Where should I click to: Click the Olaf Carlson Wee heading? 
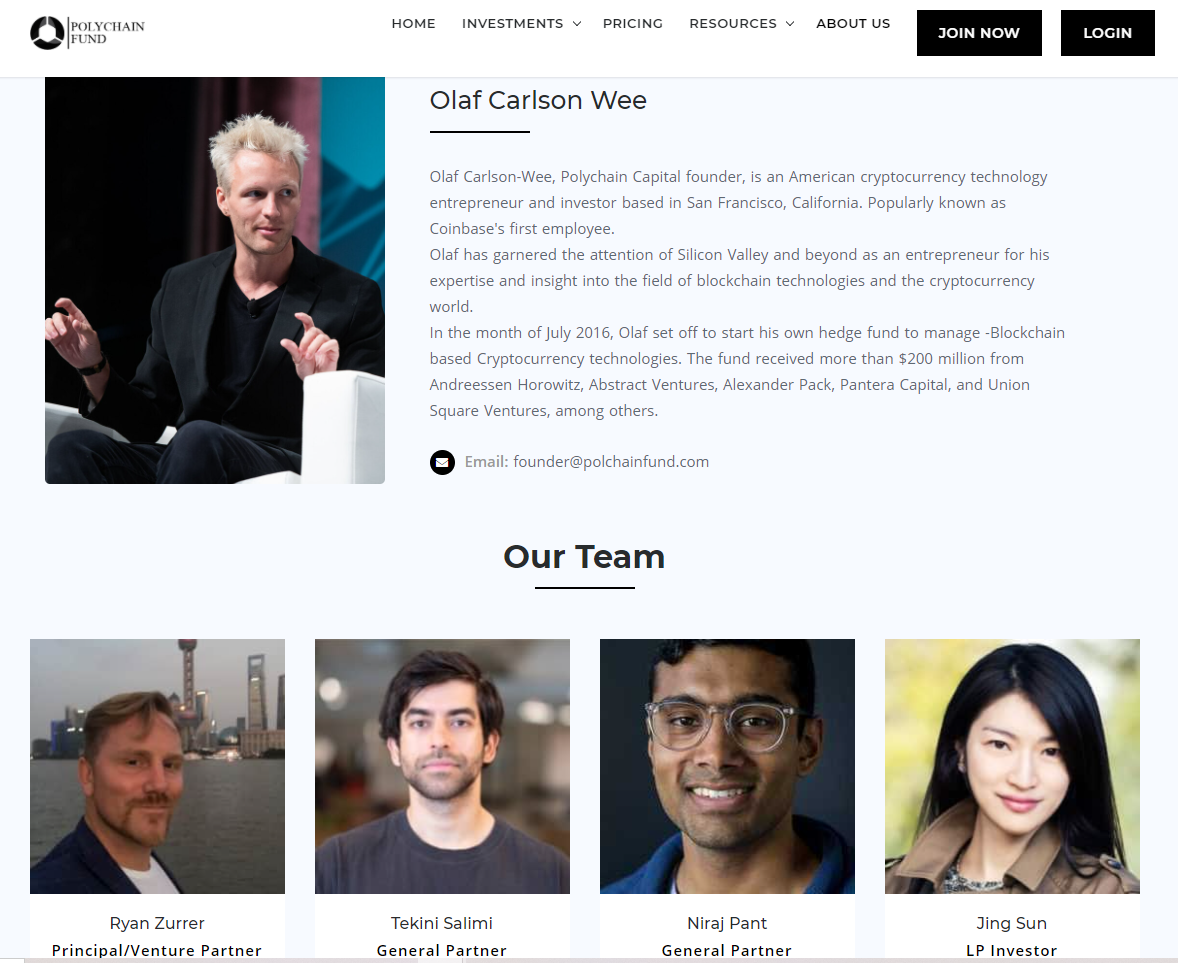(x=538, y=100)
